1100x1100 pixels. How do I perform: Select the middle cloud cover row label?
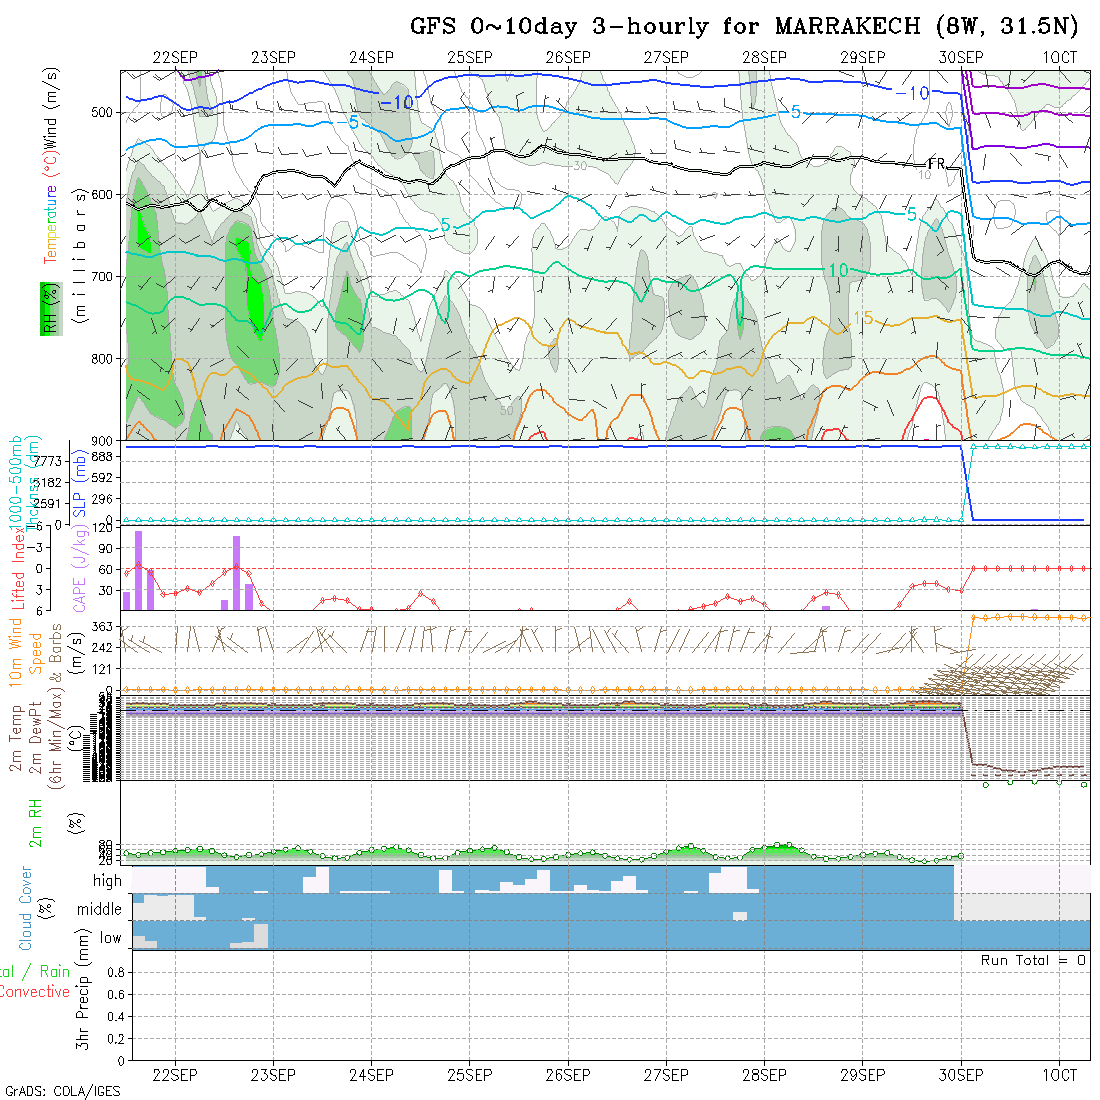[101, 910]
